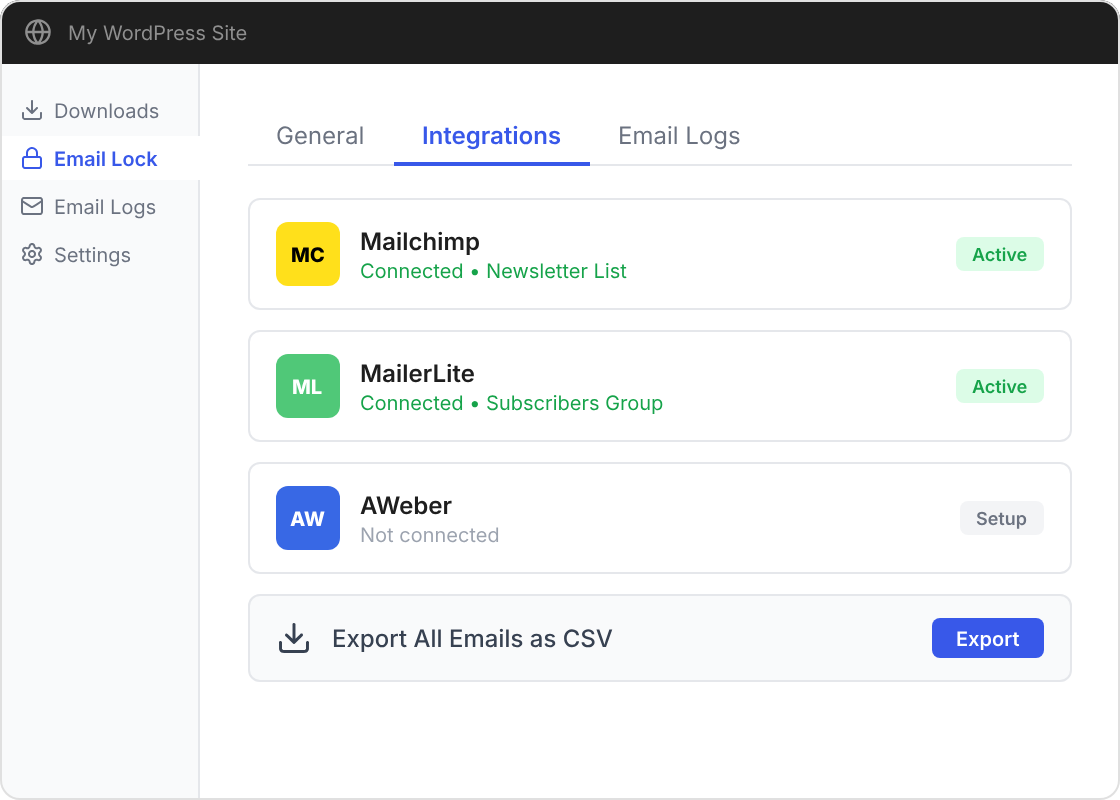
Task: Click the AWeber AW icon
Action: point(307,518)
